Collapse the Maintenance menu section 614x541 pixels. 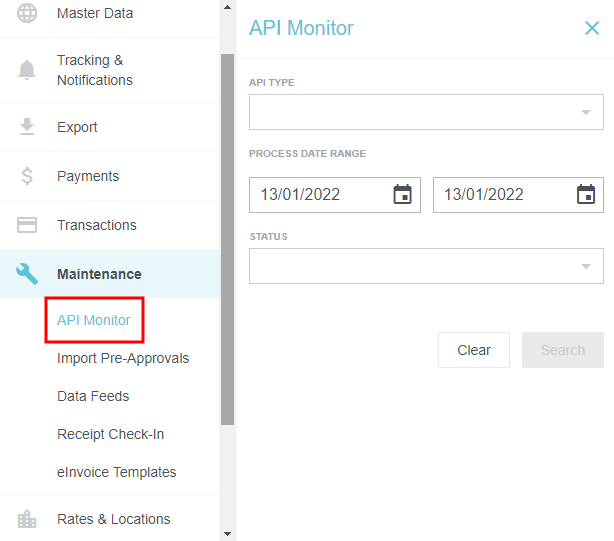pyautogui.click(x=99, y=274)
